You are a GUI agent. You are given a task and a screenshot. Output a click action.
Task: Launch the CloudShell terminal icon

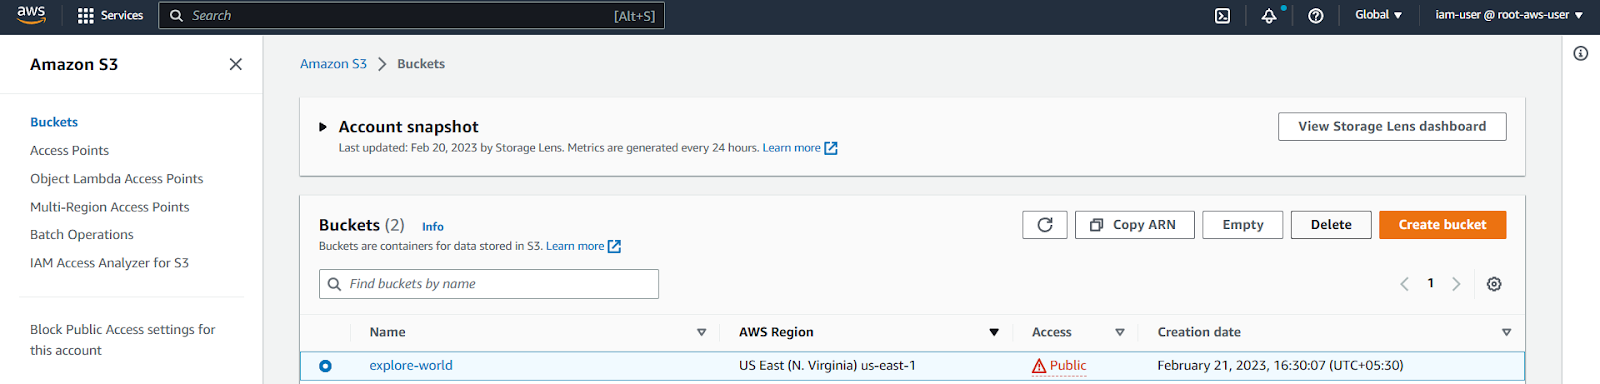(x=1222, y=15)
